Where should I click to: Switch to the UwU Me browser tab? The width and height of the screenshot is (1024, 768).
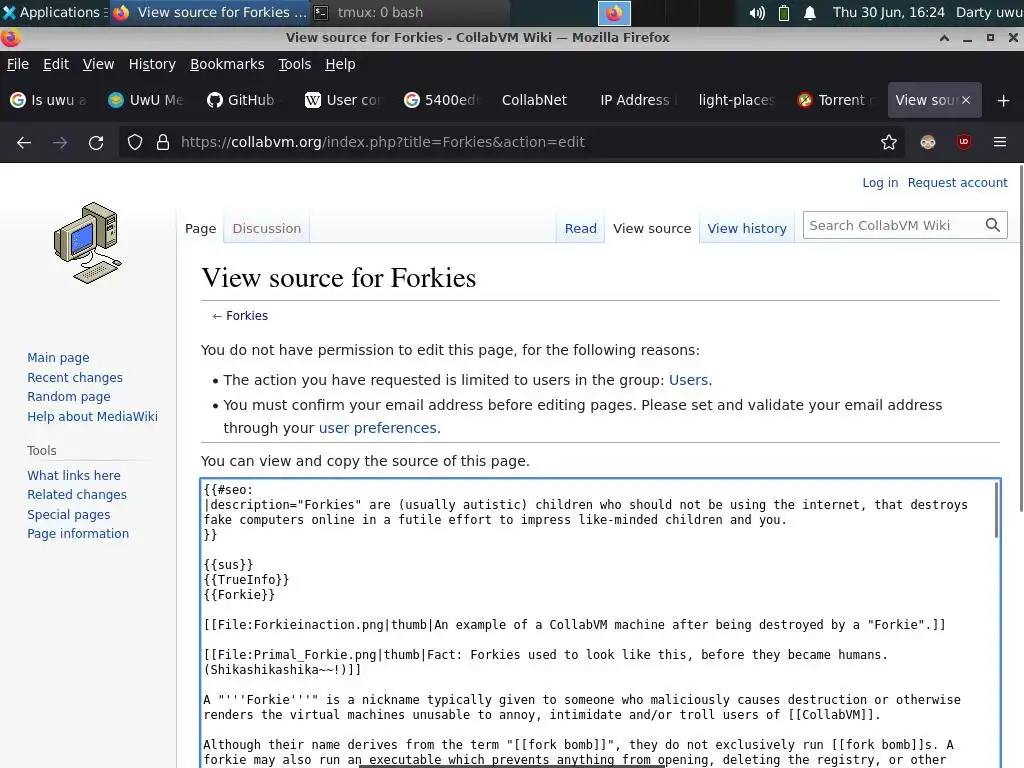tap(147, 100)
